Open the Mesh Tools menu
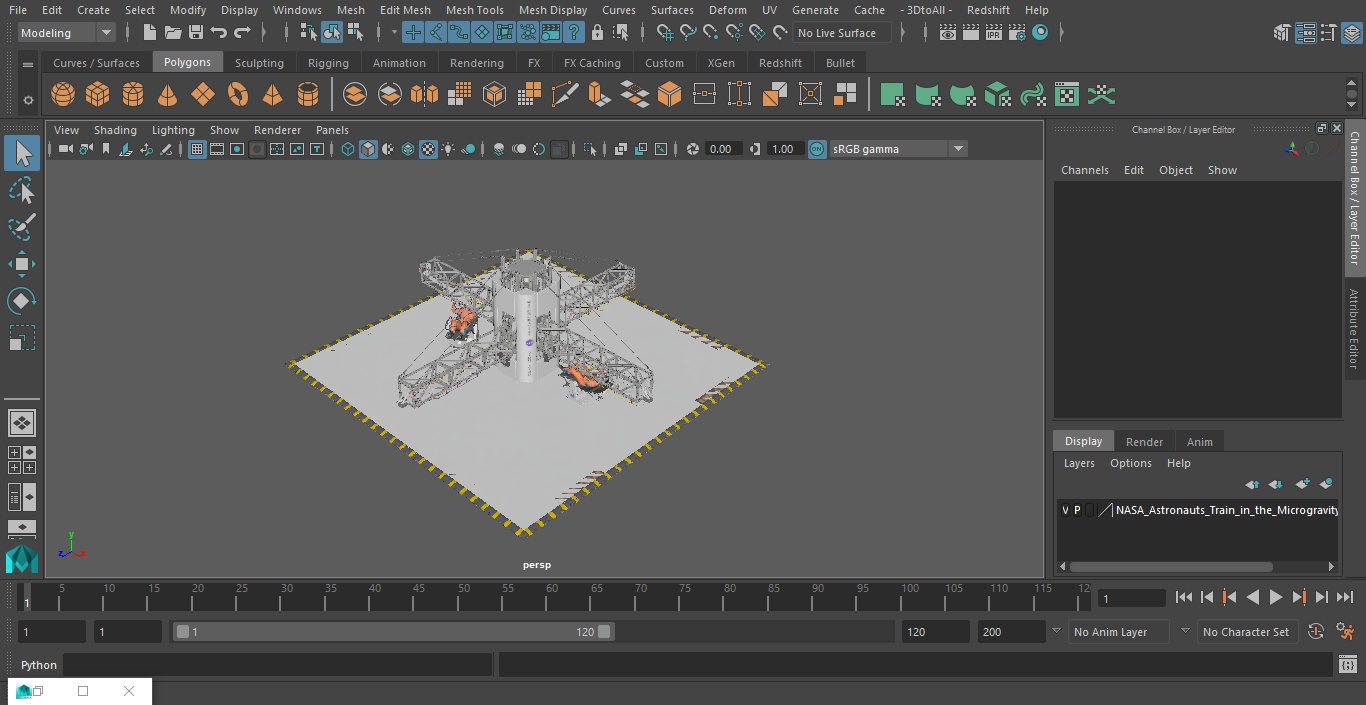This screenshot has height=705, width=1366. pyautogui.click(x=474, y=10)
